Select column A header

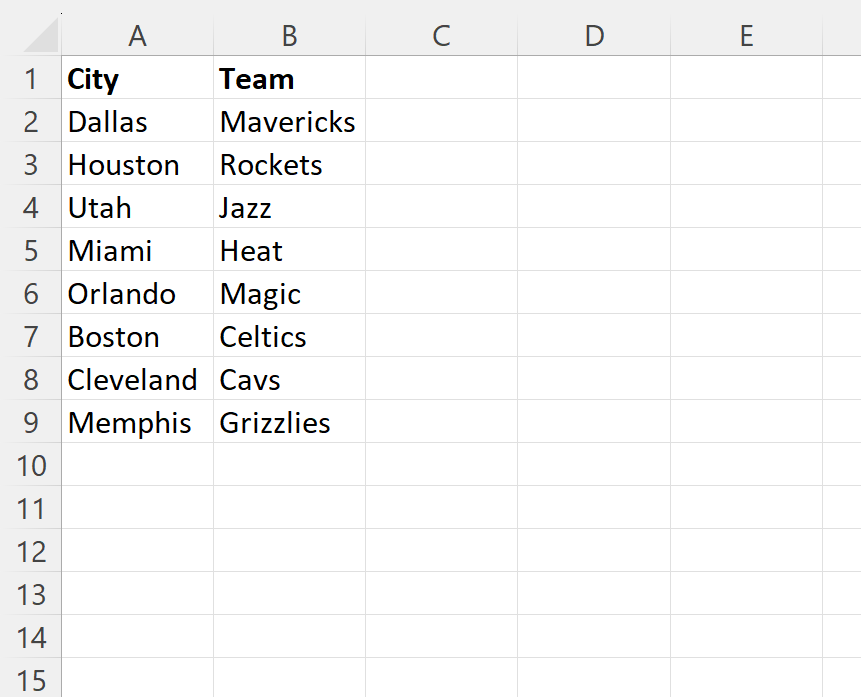click(138, 36)
